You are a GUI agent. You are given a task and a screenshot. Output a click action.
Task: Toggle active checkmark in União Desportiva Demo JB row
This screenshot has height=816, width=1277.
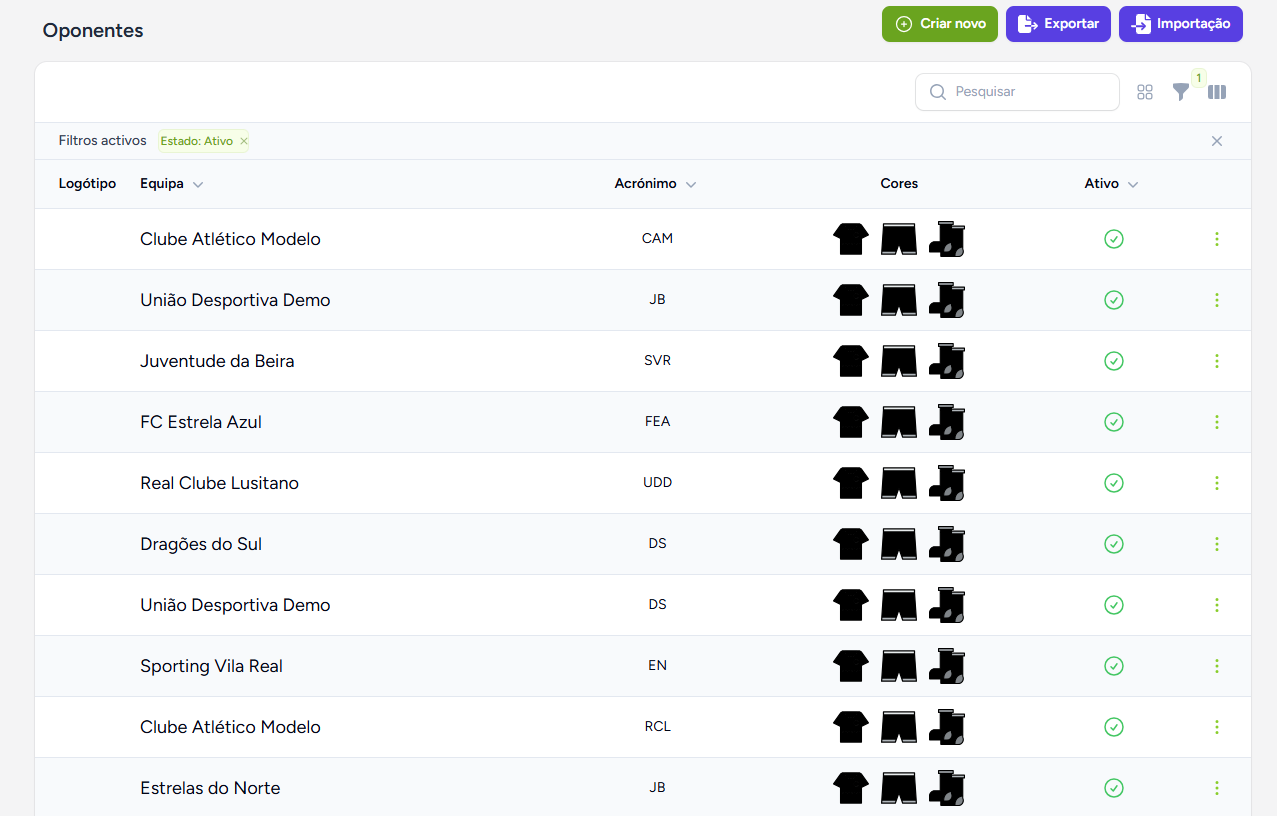coord(1113,300)
